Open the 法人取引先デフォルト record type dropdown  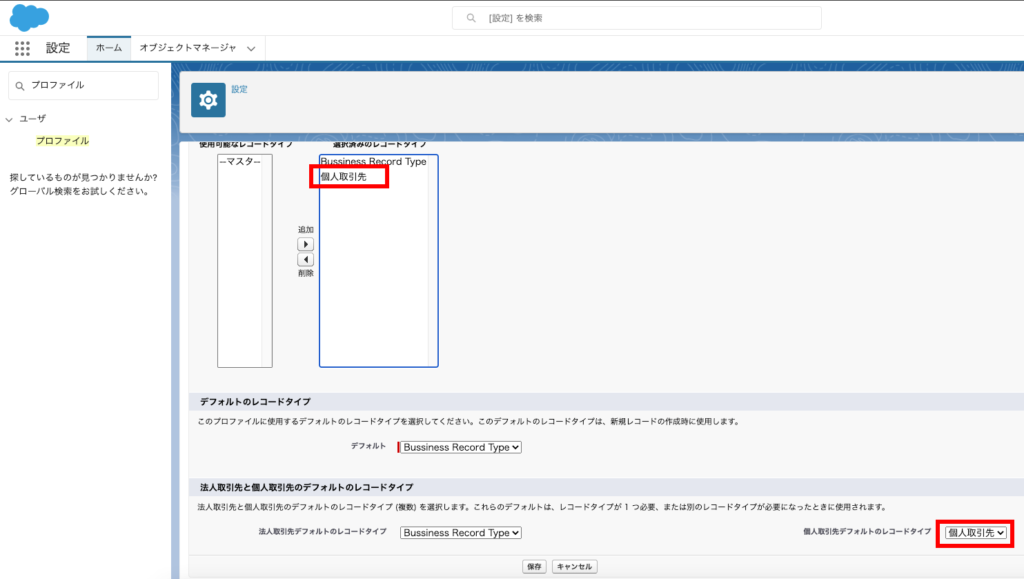point(460,533)
